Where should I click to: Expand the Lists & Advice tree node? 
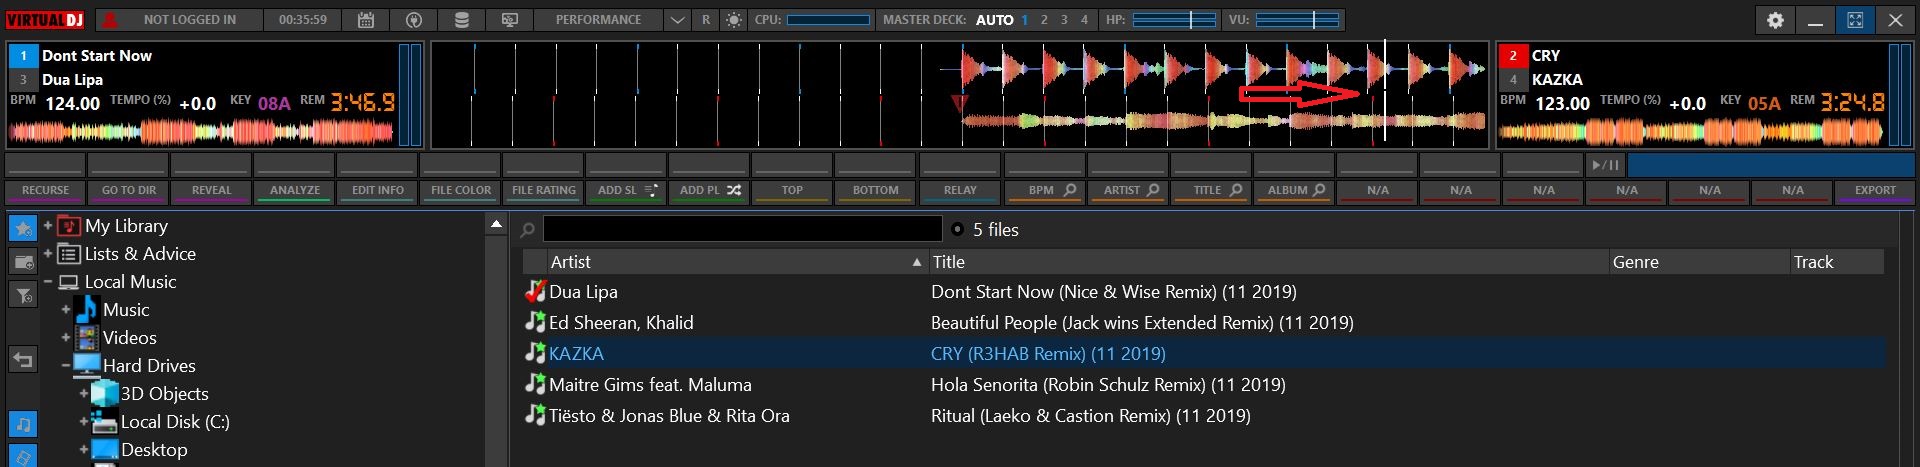pyautogui.click(x=48, y=254)
